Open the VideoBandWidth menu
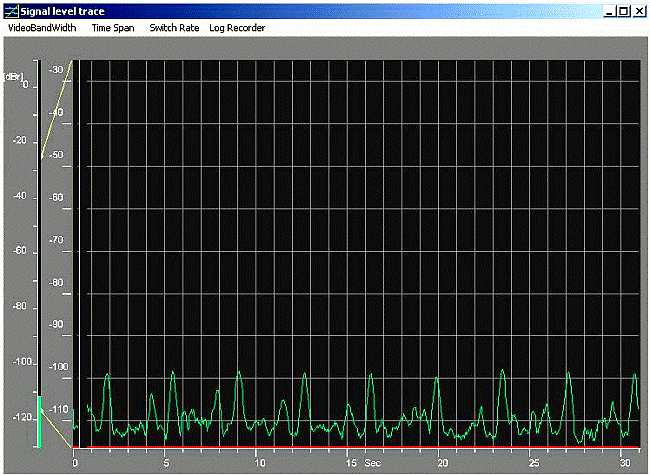 [41, 28]
